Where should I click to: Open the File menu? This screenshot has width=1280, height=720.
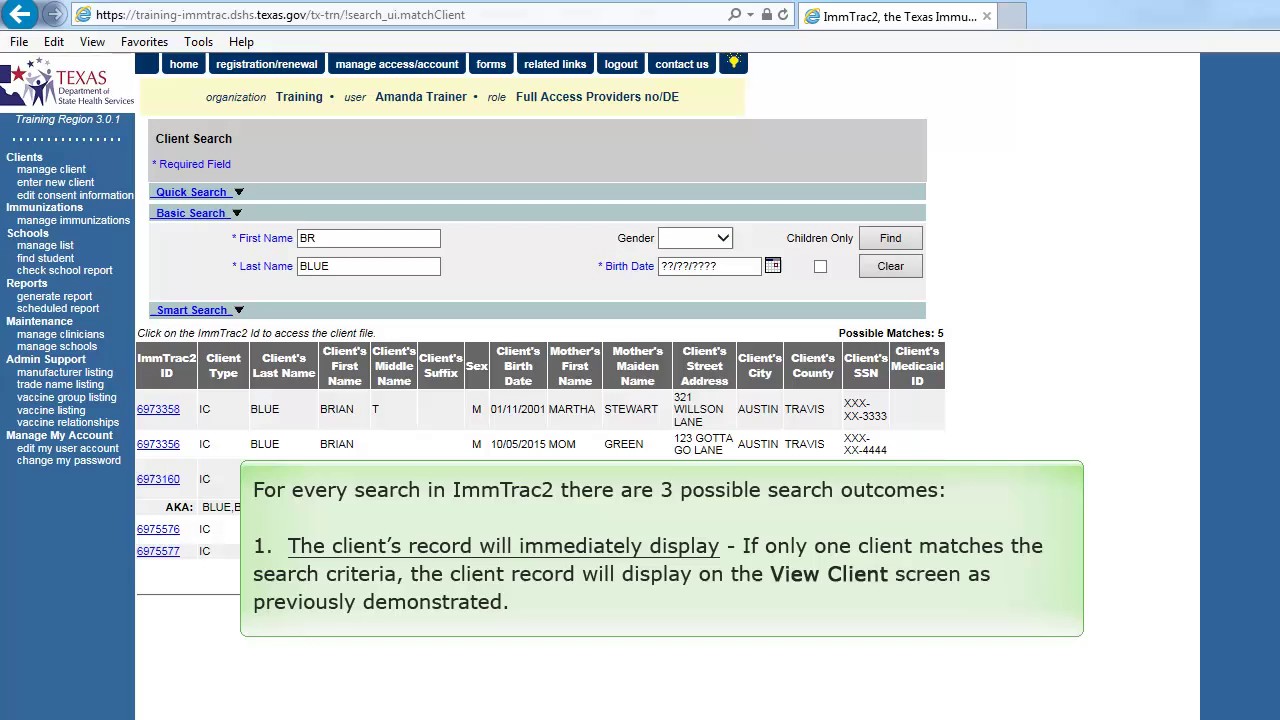tap(19, 42)
